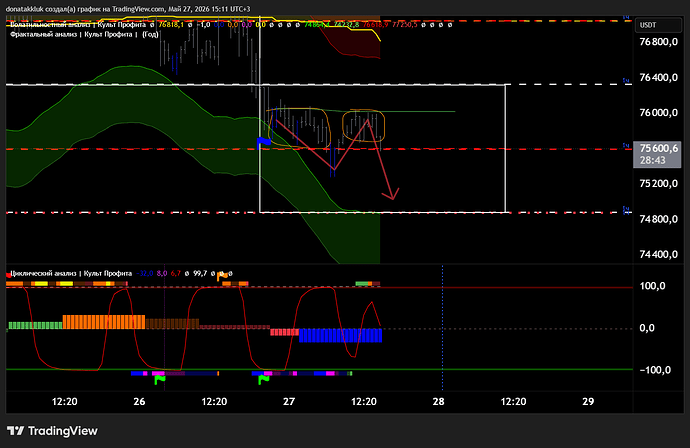Click the 76400,0 price axis label
The height and width of the screenshot is (448, 690).
coord(658,77)
